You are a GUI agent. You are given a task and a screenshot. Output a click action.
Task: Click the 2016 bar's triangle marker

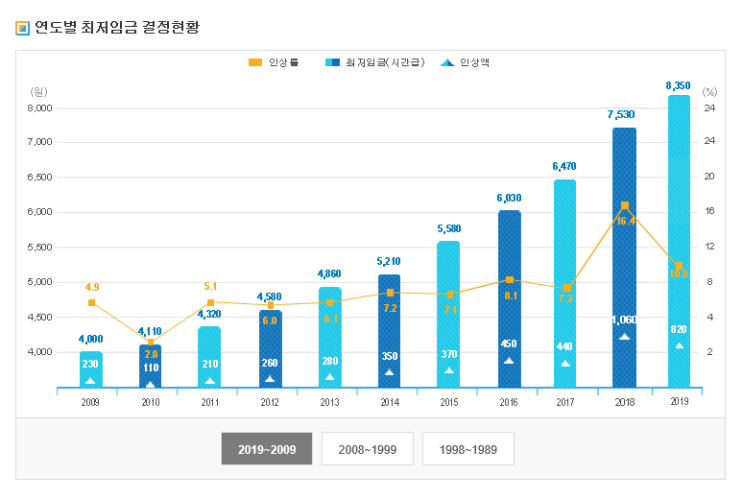pos(509,361)
